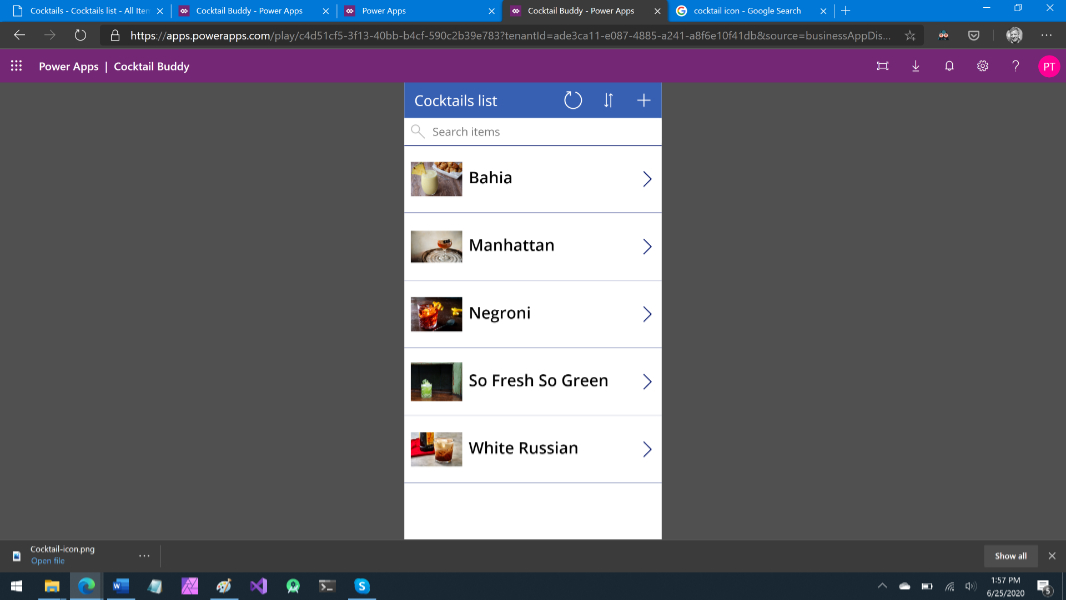The image size is (1066, 600).
Task: Switch to the Cocktails list All Items tab
Action: (x=85, y=11)
